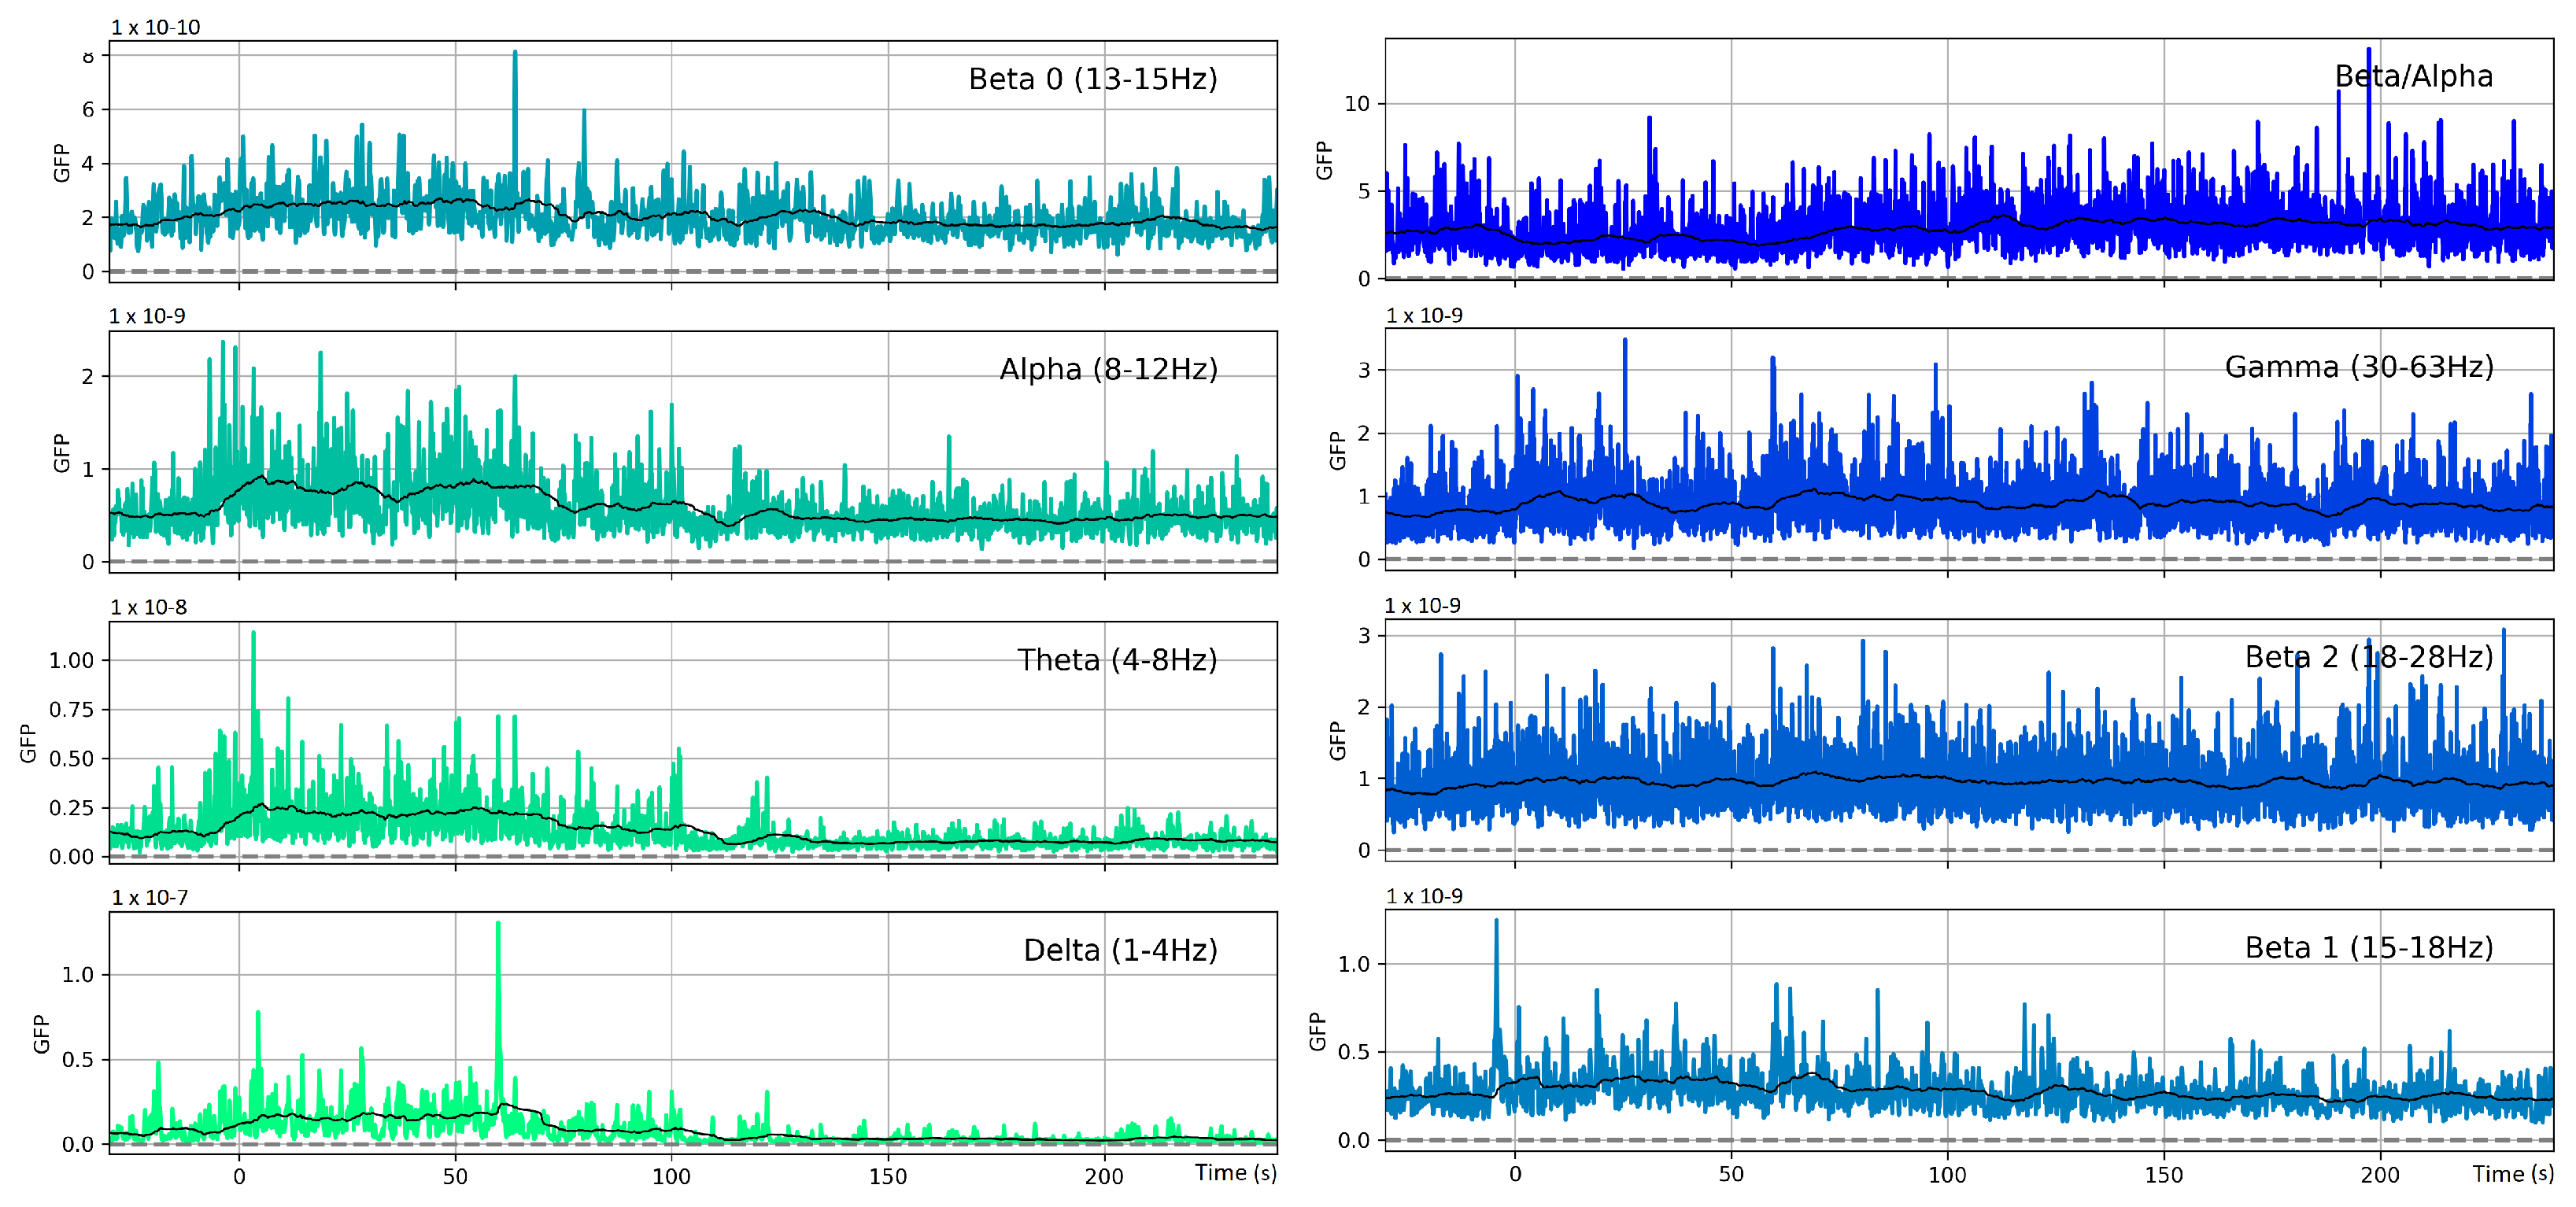Viewport: 2576px width, 1207px height.
Task: Click the Time (s) label under Delta plot
Action: [1235, 1173]
